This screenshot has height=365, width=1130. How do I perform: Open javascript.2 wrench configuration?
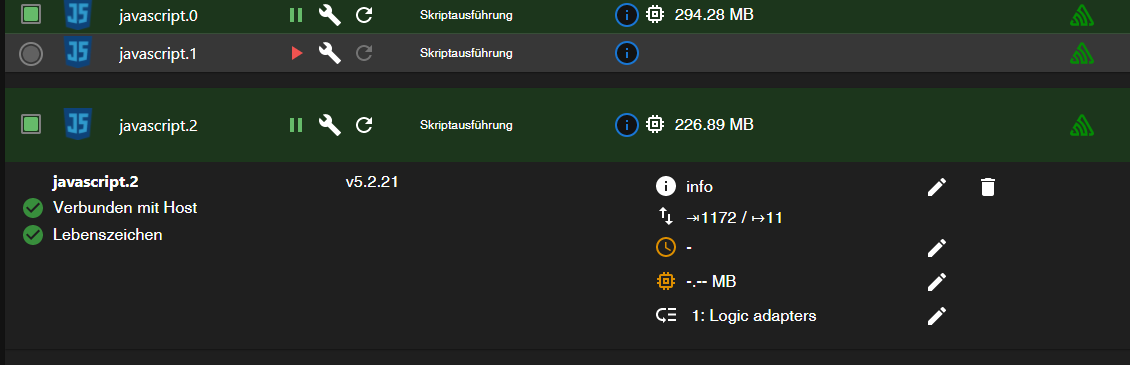tap(329, 126)
